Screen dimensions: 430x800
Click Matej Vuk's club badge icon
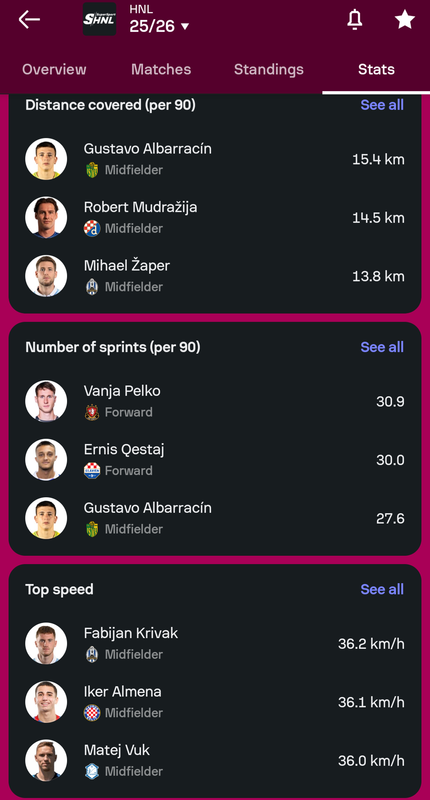(92, 771)
